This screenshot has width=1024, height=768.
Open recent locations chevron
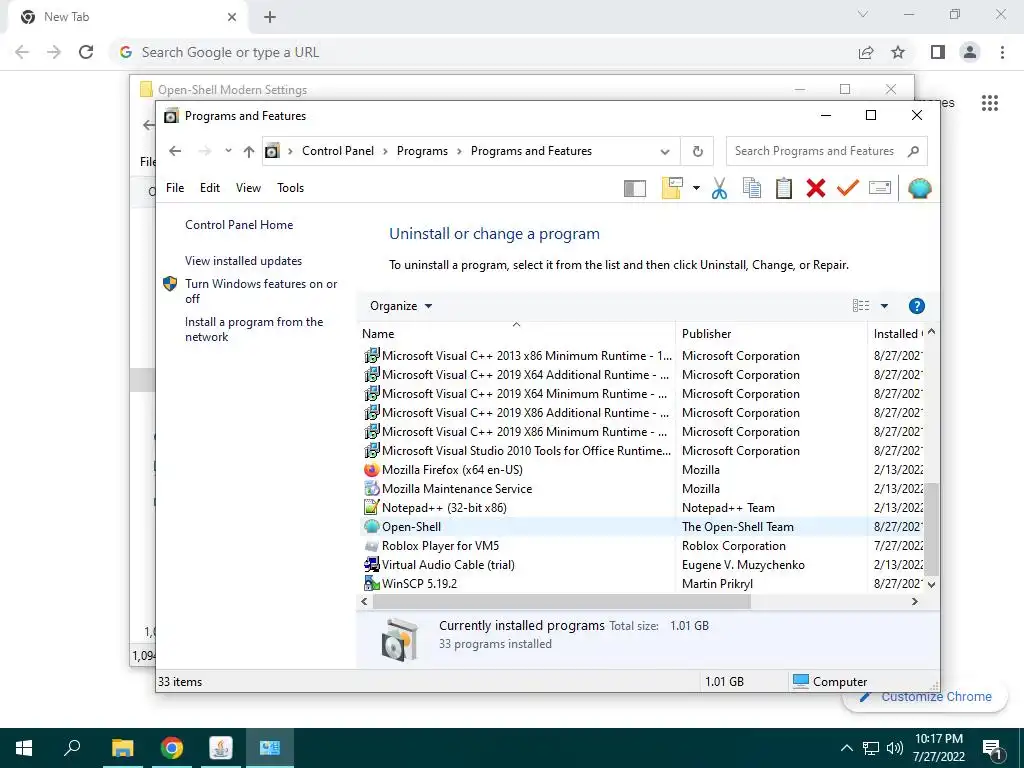pos(228,151)
